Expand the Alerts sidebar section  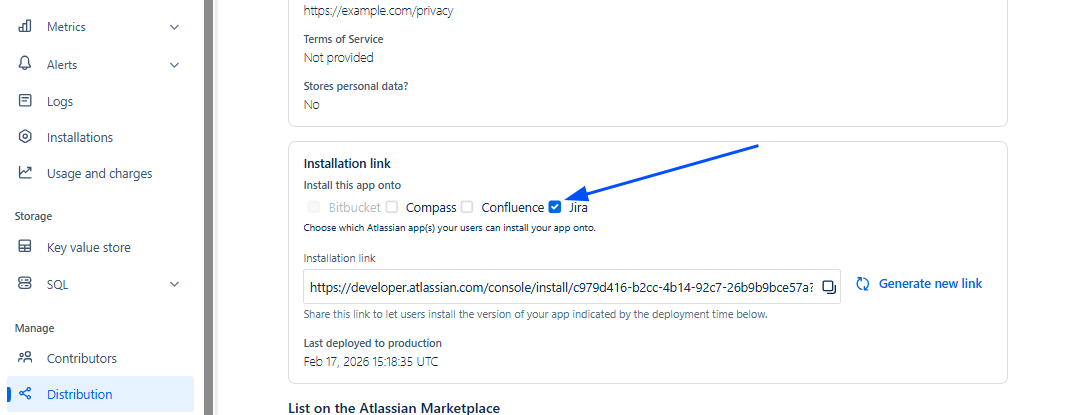pos(174,65)
